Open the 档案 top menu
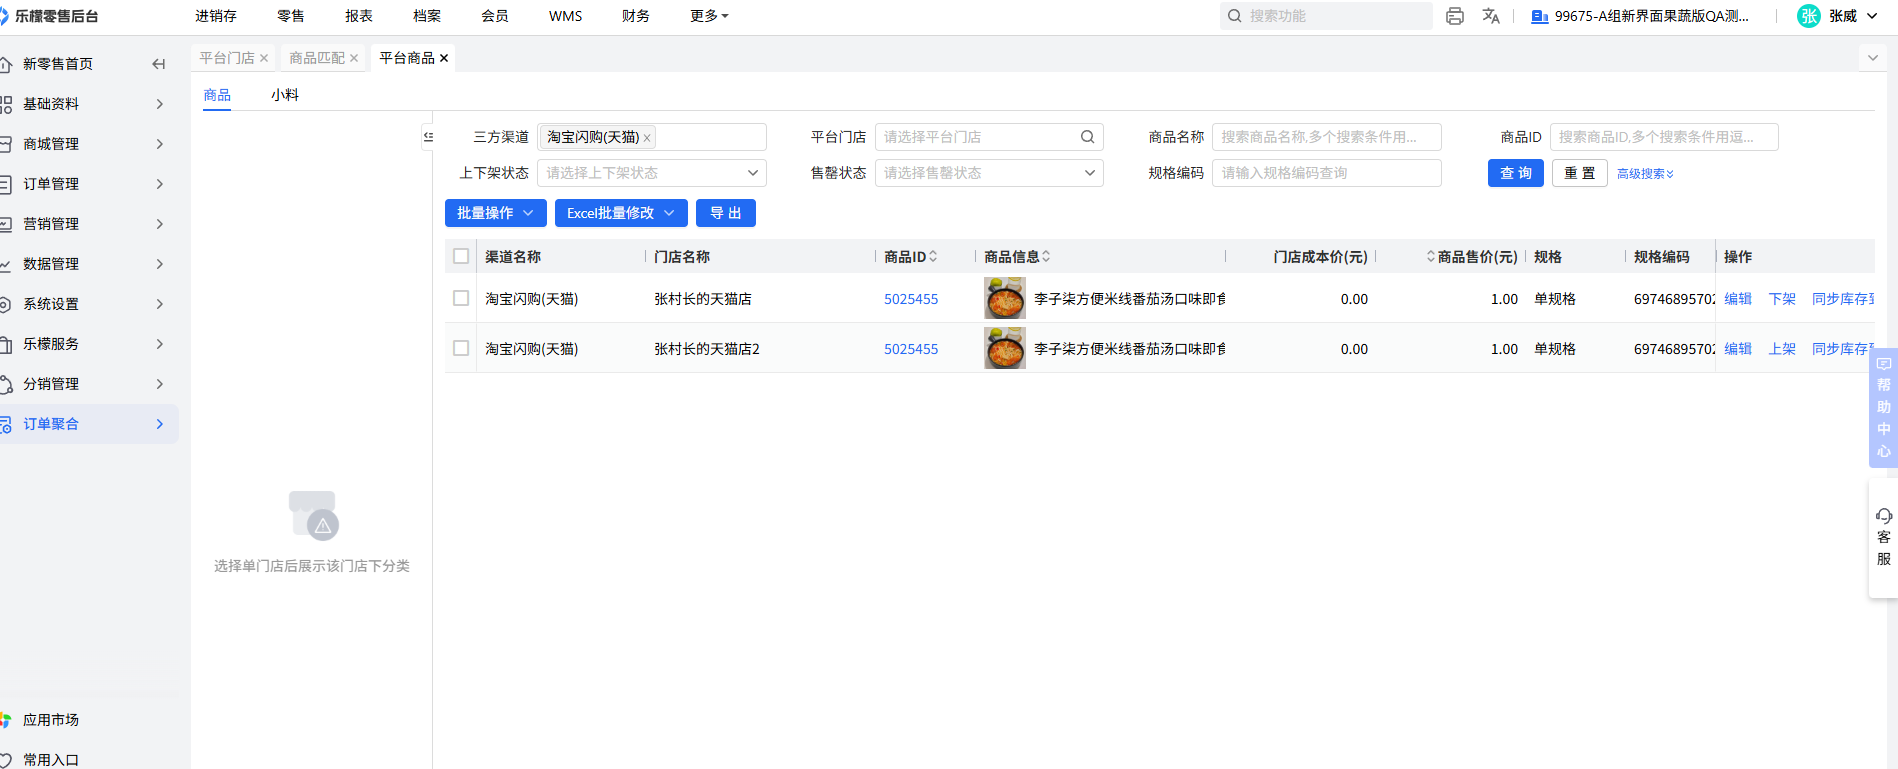Image resolution: width=1898 pixels, height=769 pixels. click(x=427, y=16)
